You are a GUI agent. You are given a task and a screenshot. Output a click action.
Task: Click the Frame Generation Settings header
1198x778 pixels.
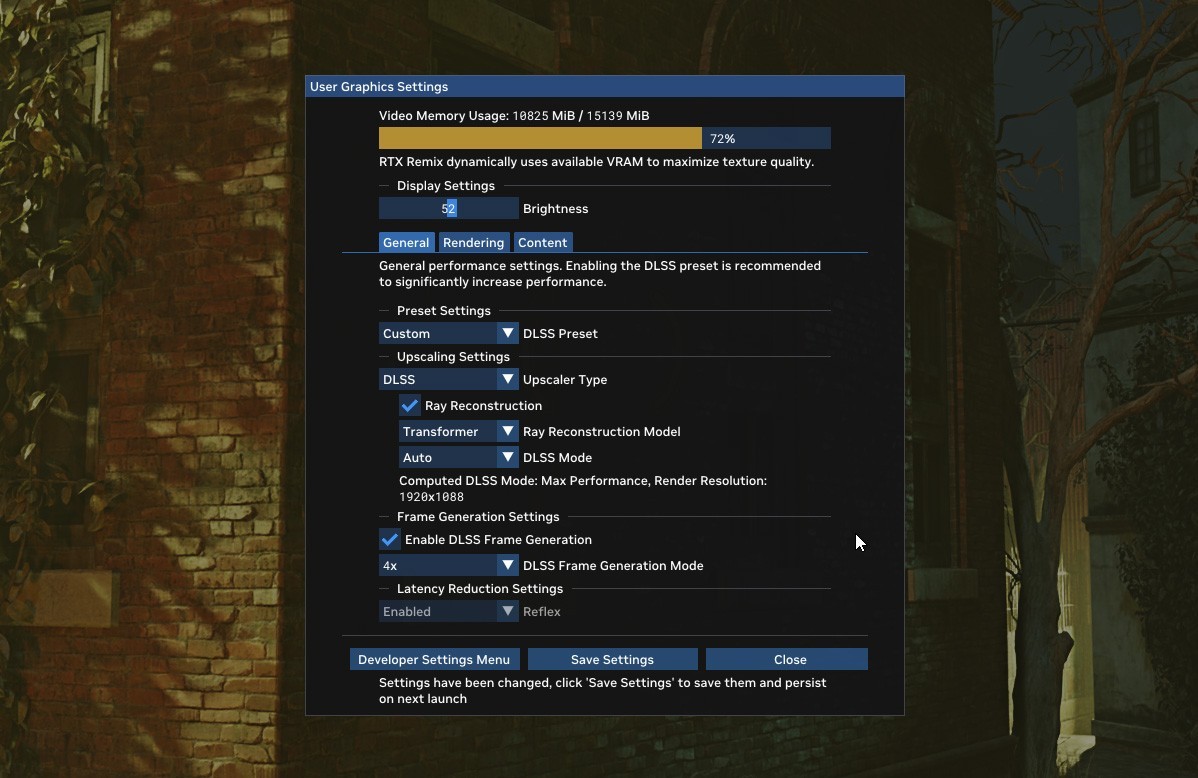(478, 517)
